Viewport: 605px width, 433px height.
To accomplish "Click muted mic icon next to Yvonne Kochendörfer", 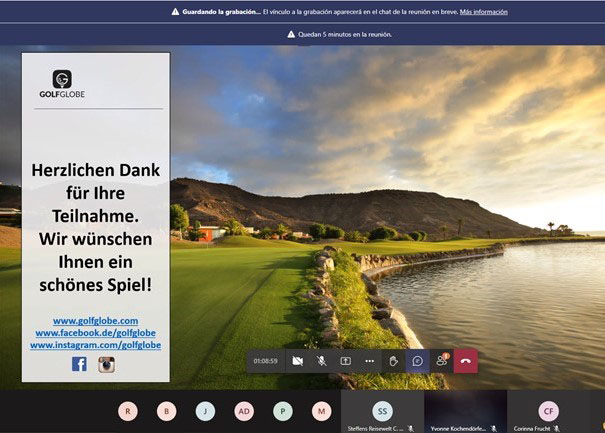I will click(493, 428).
